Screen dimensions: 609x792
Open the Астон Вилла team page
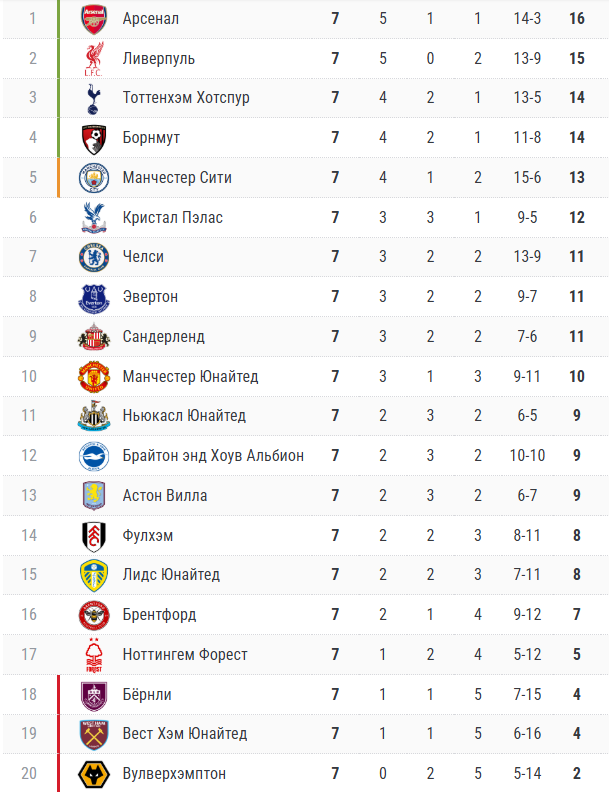click(164, 495)
